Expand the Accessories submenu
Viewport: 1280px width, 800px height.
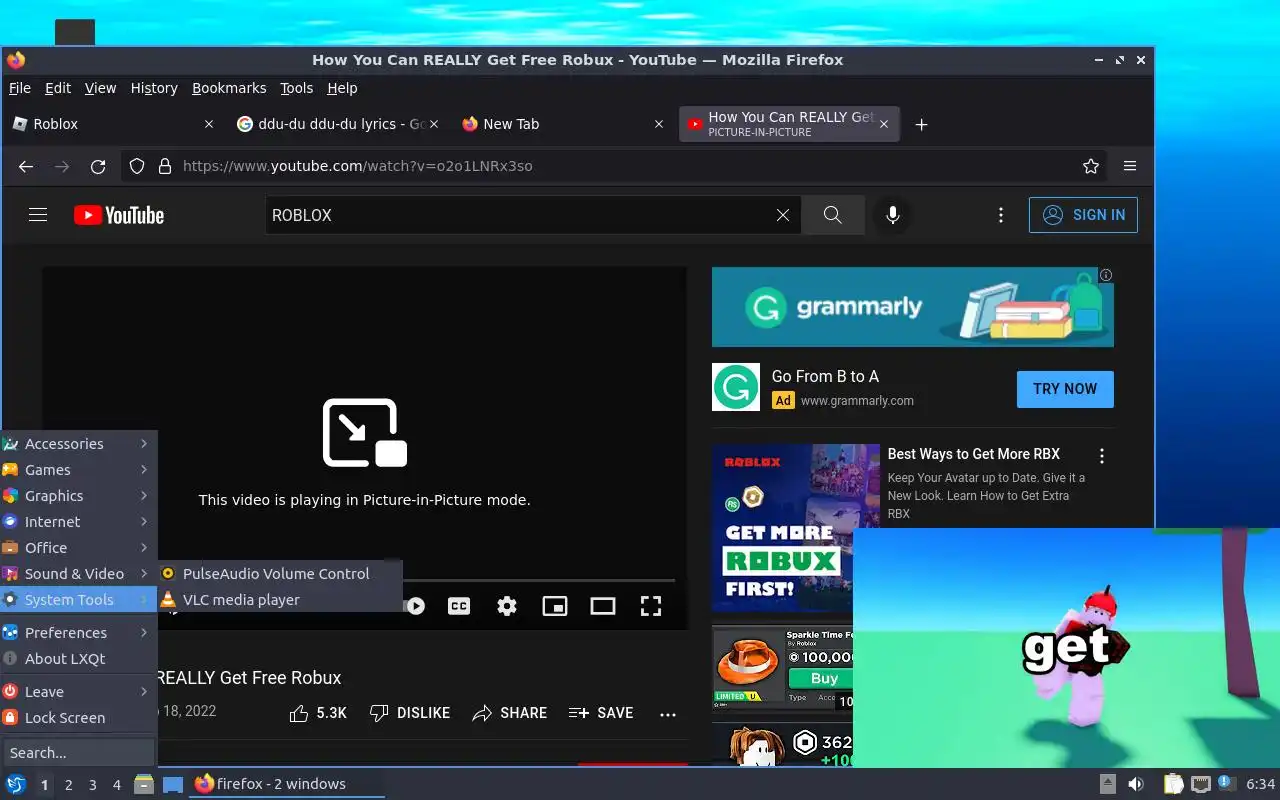[x=78, y=444]
